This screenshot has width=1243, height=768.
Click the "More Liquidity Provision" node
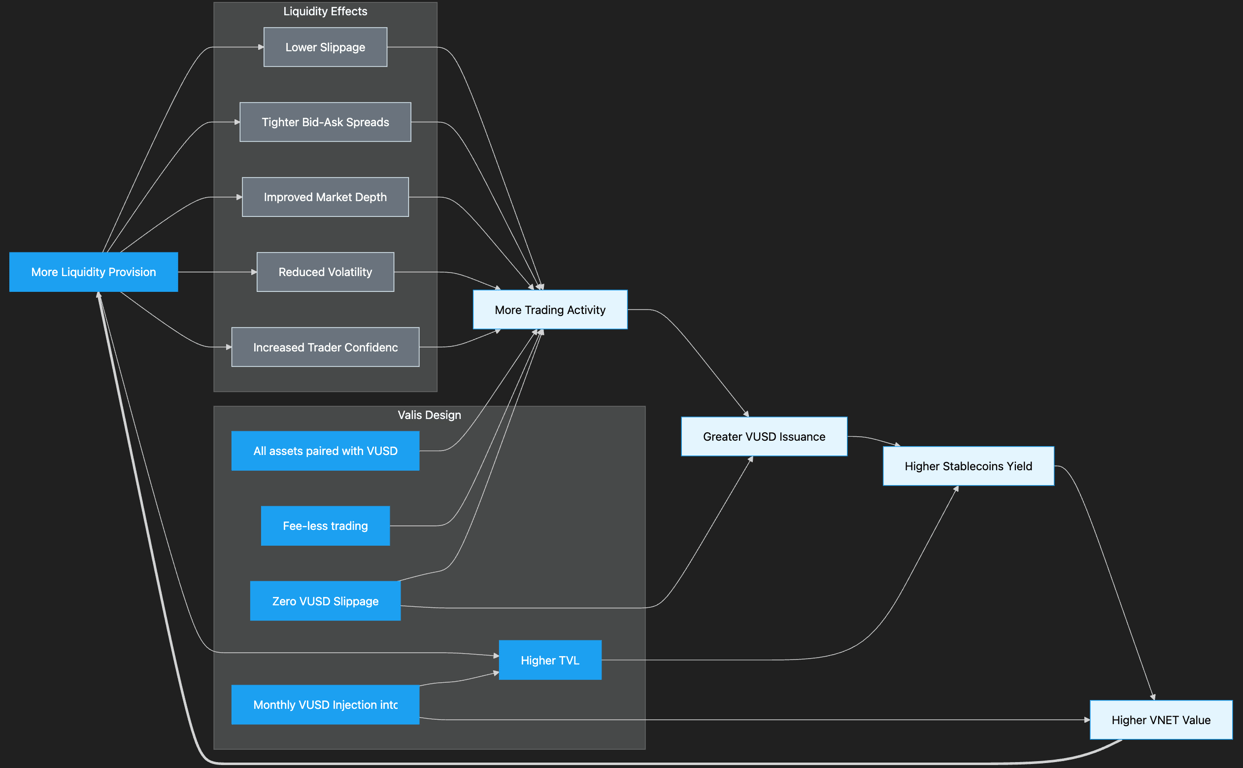pyautogui.click(x=93, y=271)
